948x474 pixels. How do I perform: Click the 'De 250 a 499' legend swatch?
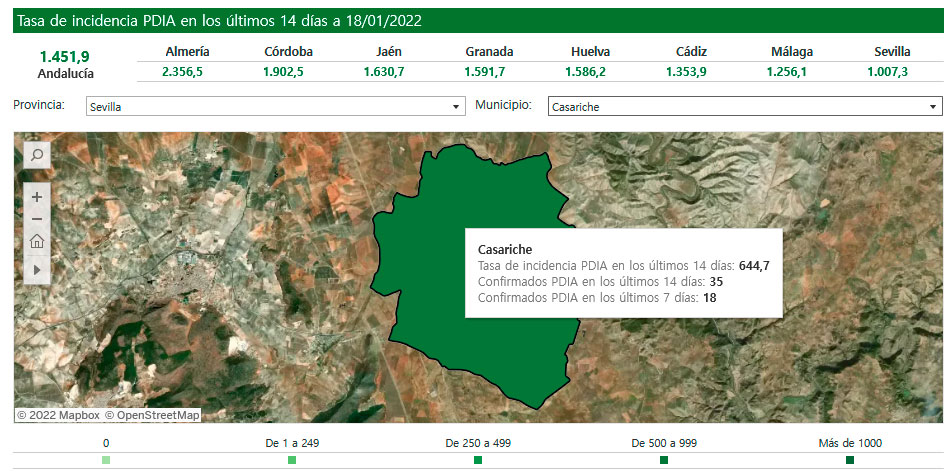478,460
